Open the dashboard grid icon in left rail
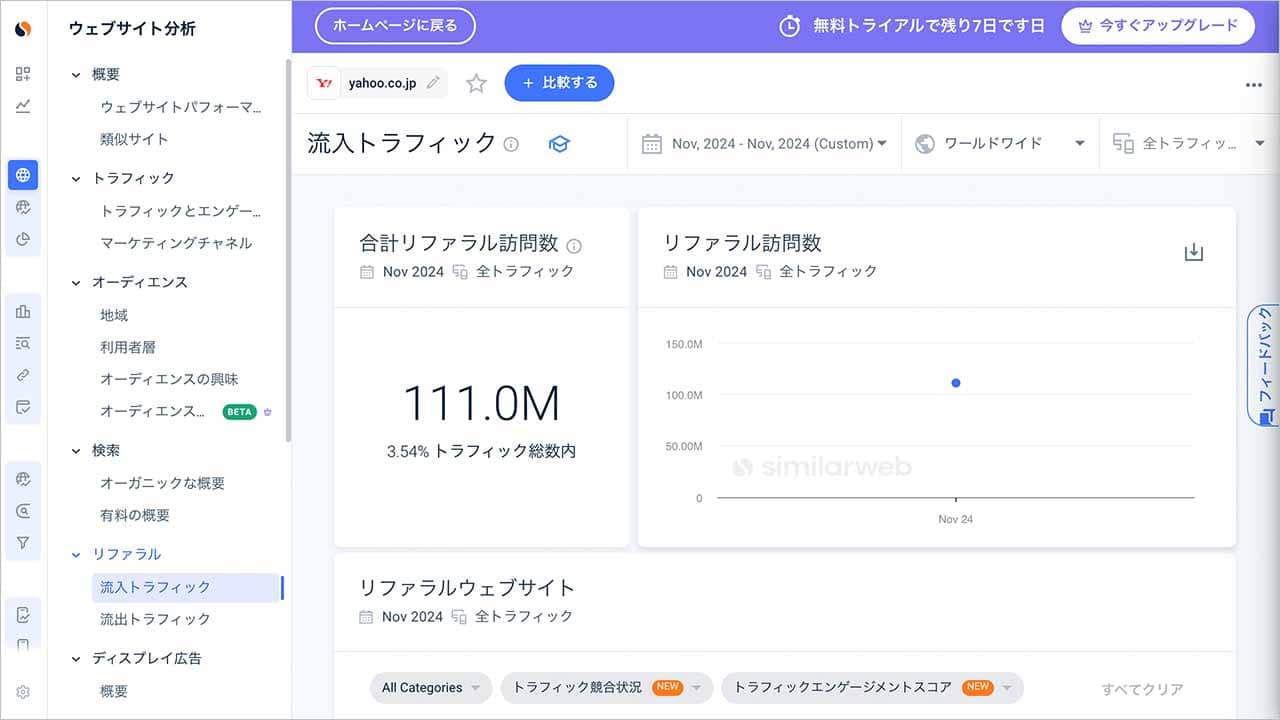Screen dimensions: 1280x720 23,74
